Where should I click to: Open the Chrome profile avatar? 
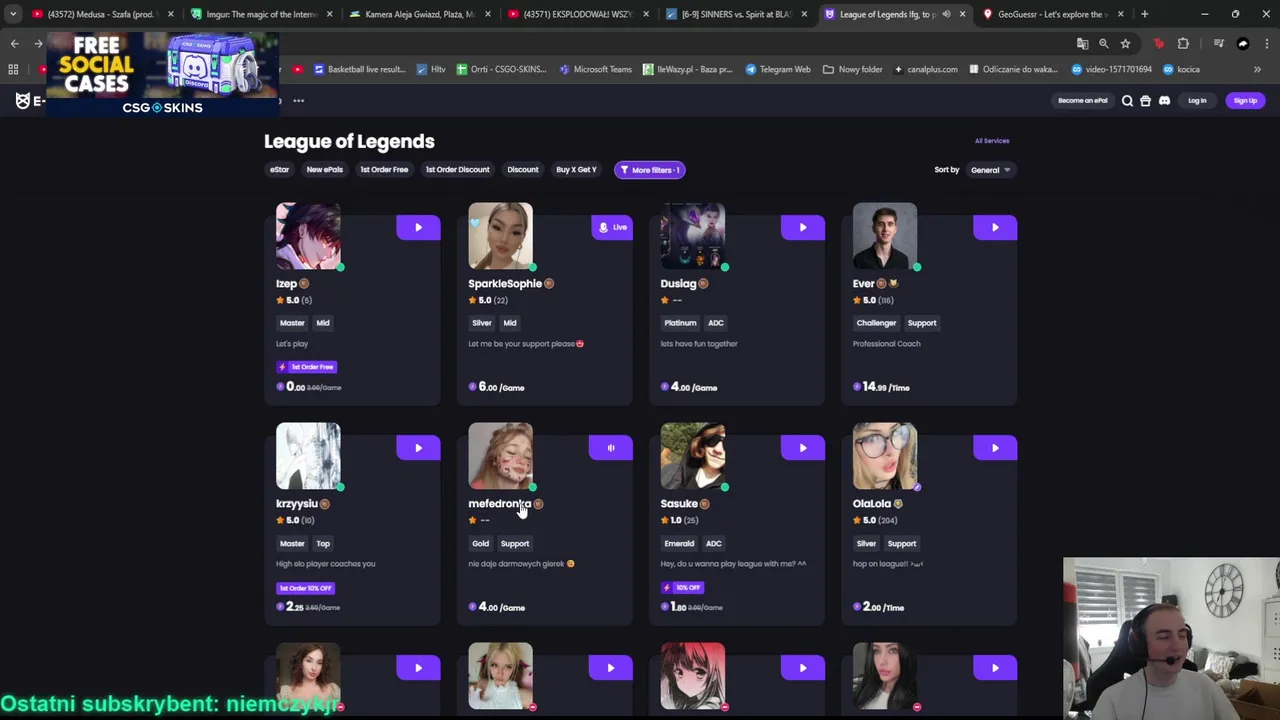point(1243,44)
